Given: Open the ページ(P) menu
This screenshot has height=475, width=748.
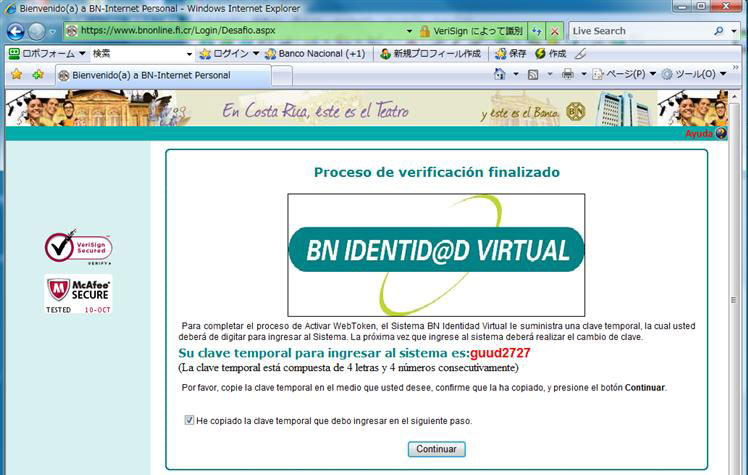Looking at the screenshot, I should coord(624,74).
